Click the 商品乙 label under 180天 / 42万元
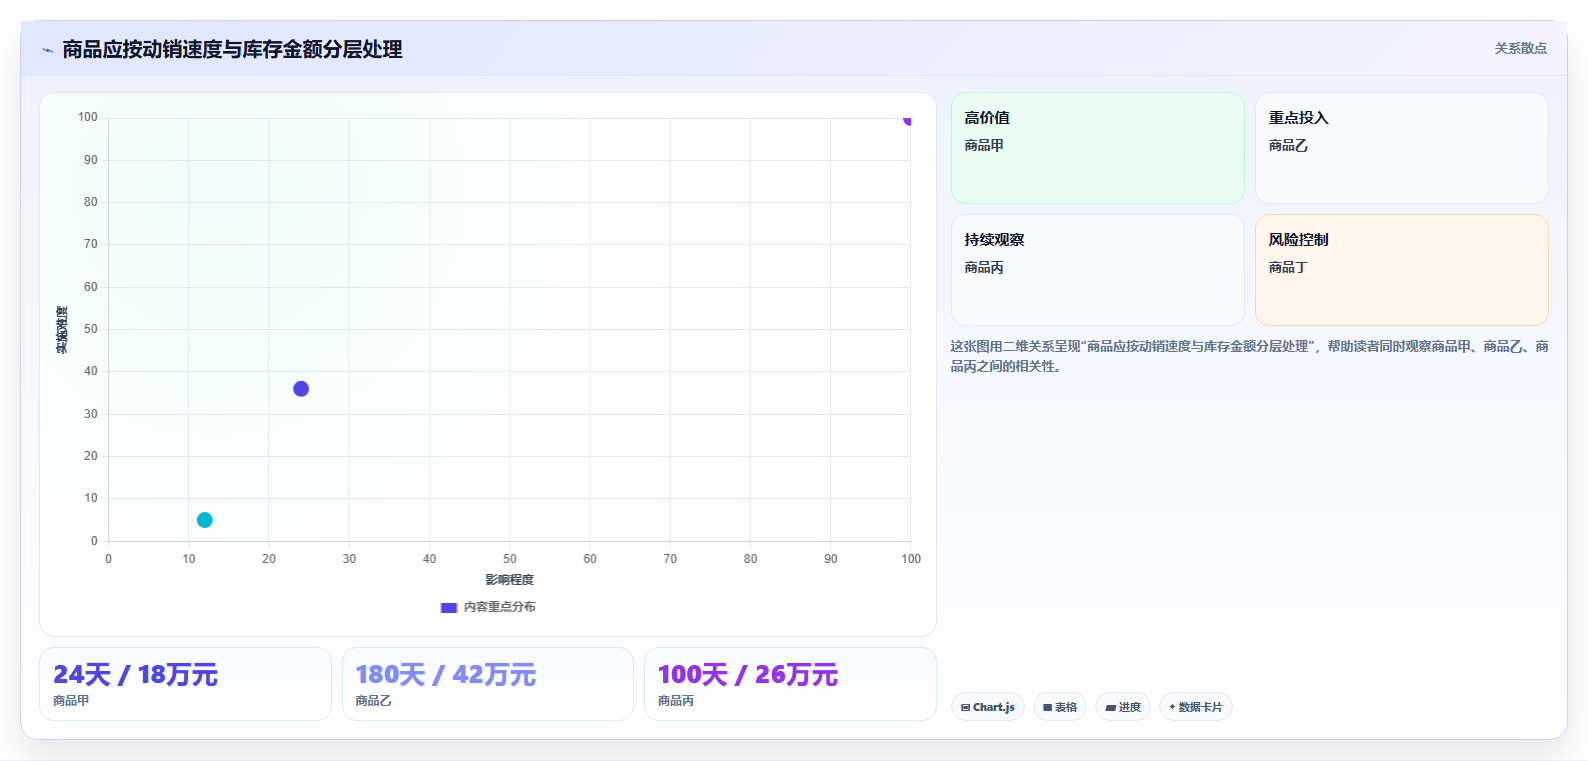The image size is (1588, 761). (373, 701)
